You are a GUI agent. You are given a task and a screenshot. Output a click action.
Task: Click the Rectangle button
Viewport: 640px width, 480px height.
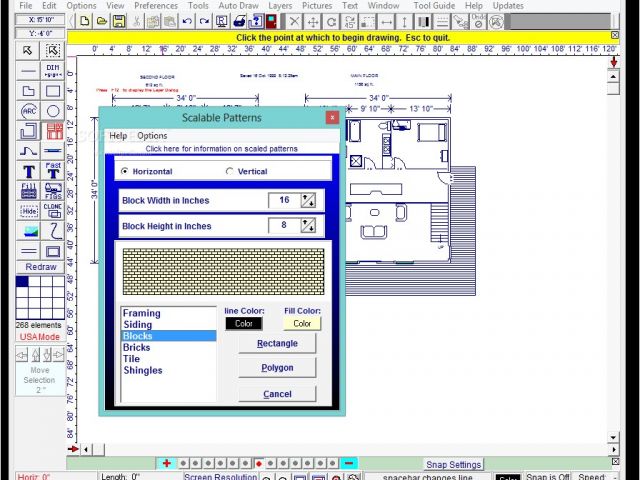(277, 343)
